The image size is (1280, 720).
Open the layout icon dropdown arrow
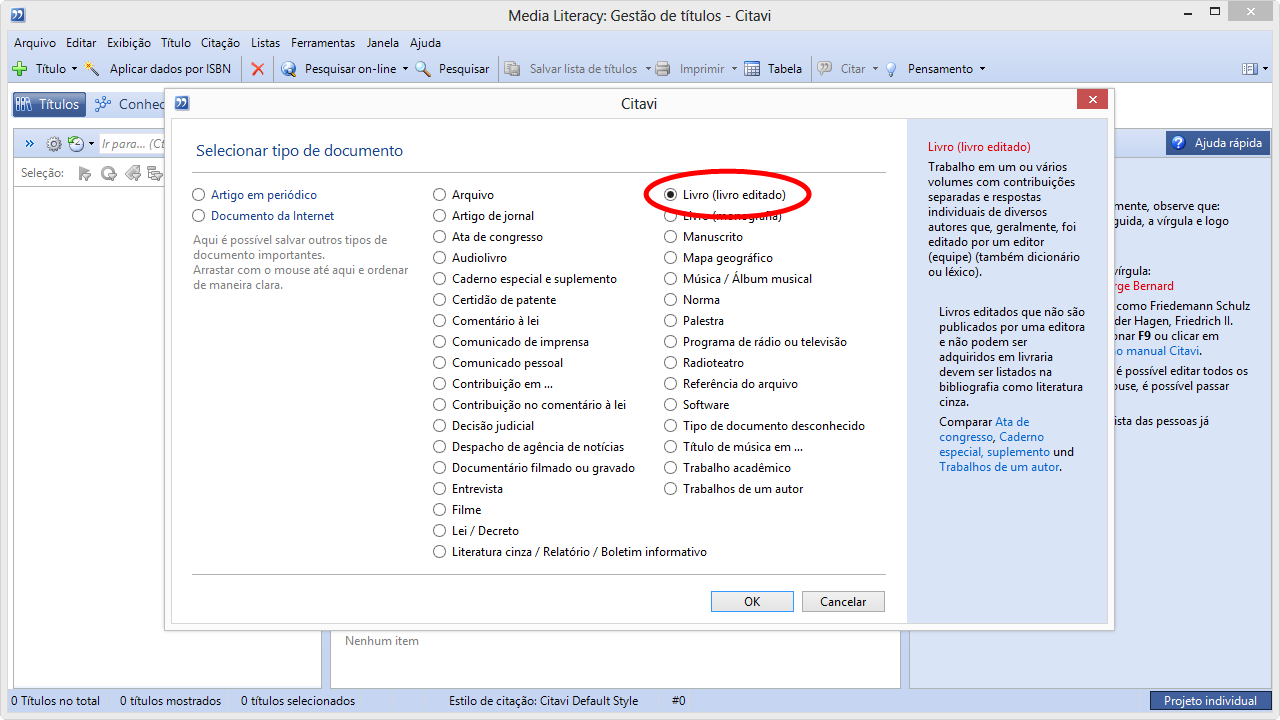1265,69
